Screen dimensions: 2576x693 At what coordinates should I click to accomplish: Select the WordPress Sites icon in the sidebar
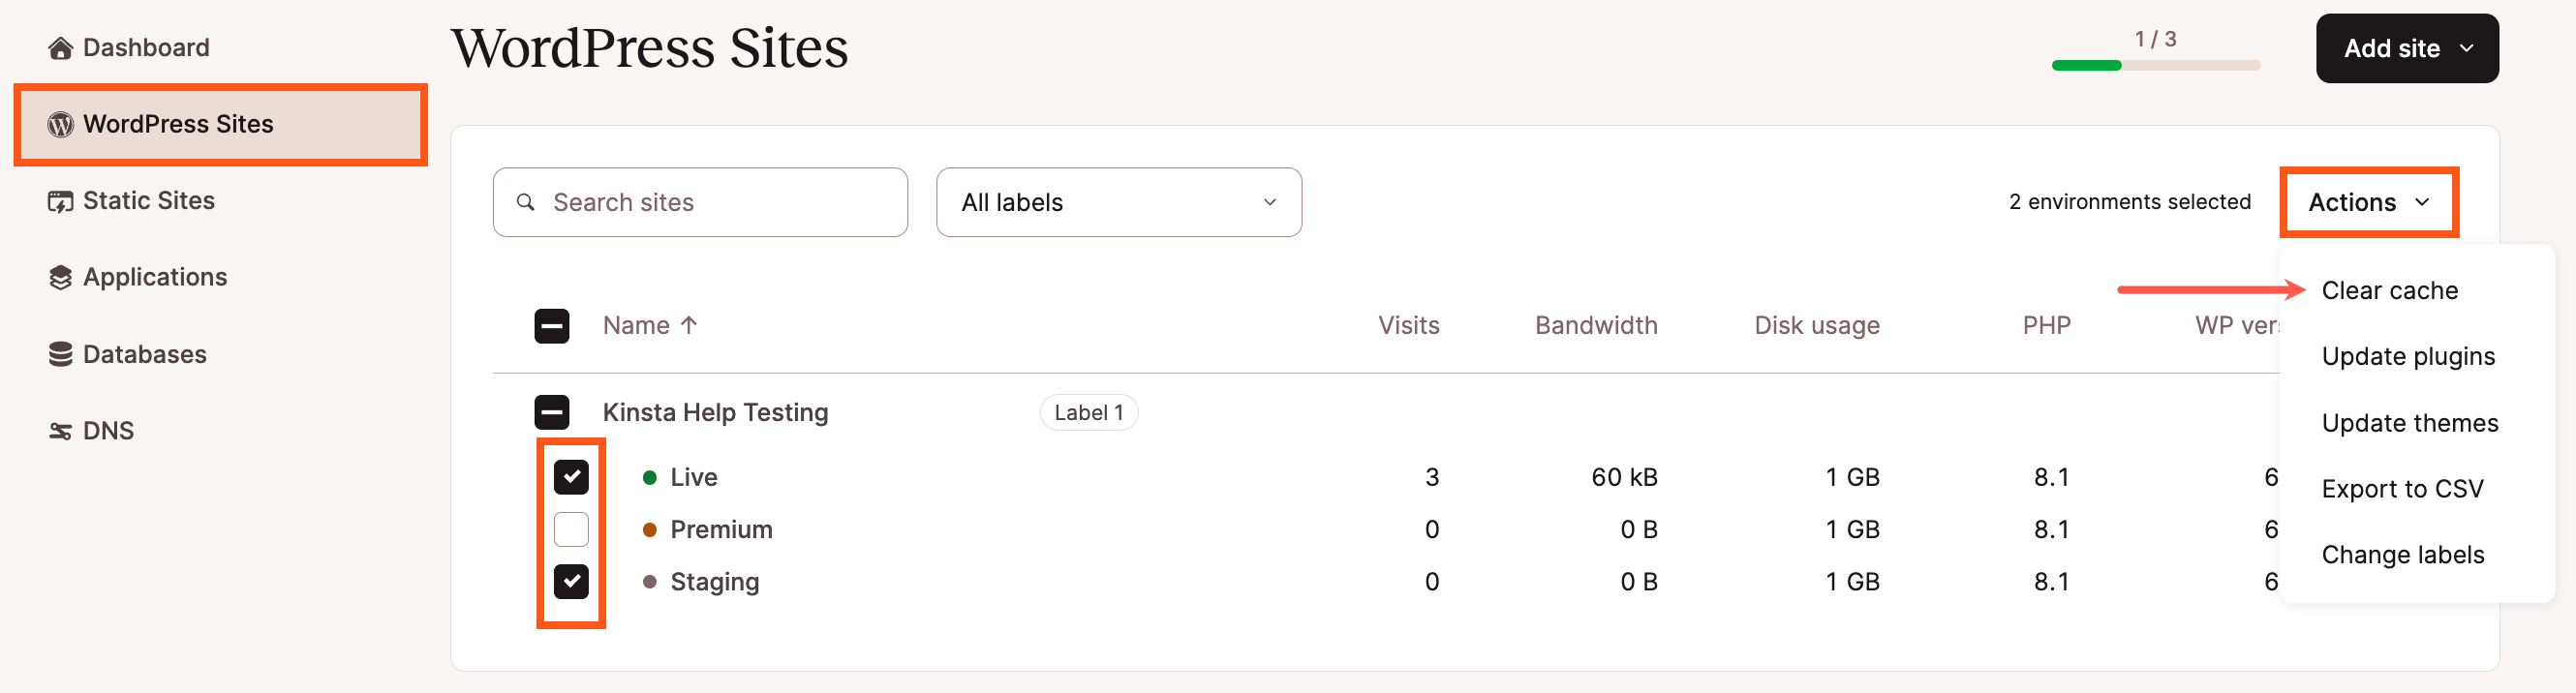pos(61,124)
